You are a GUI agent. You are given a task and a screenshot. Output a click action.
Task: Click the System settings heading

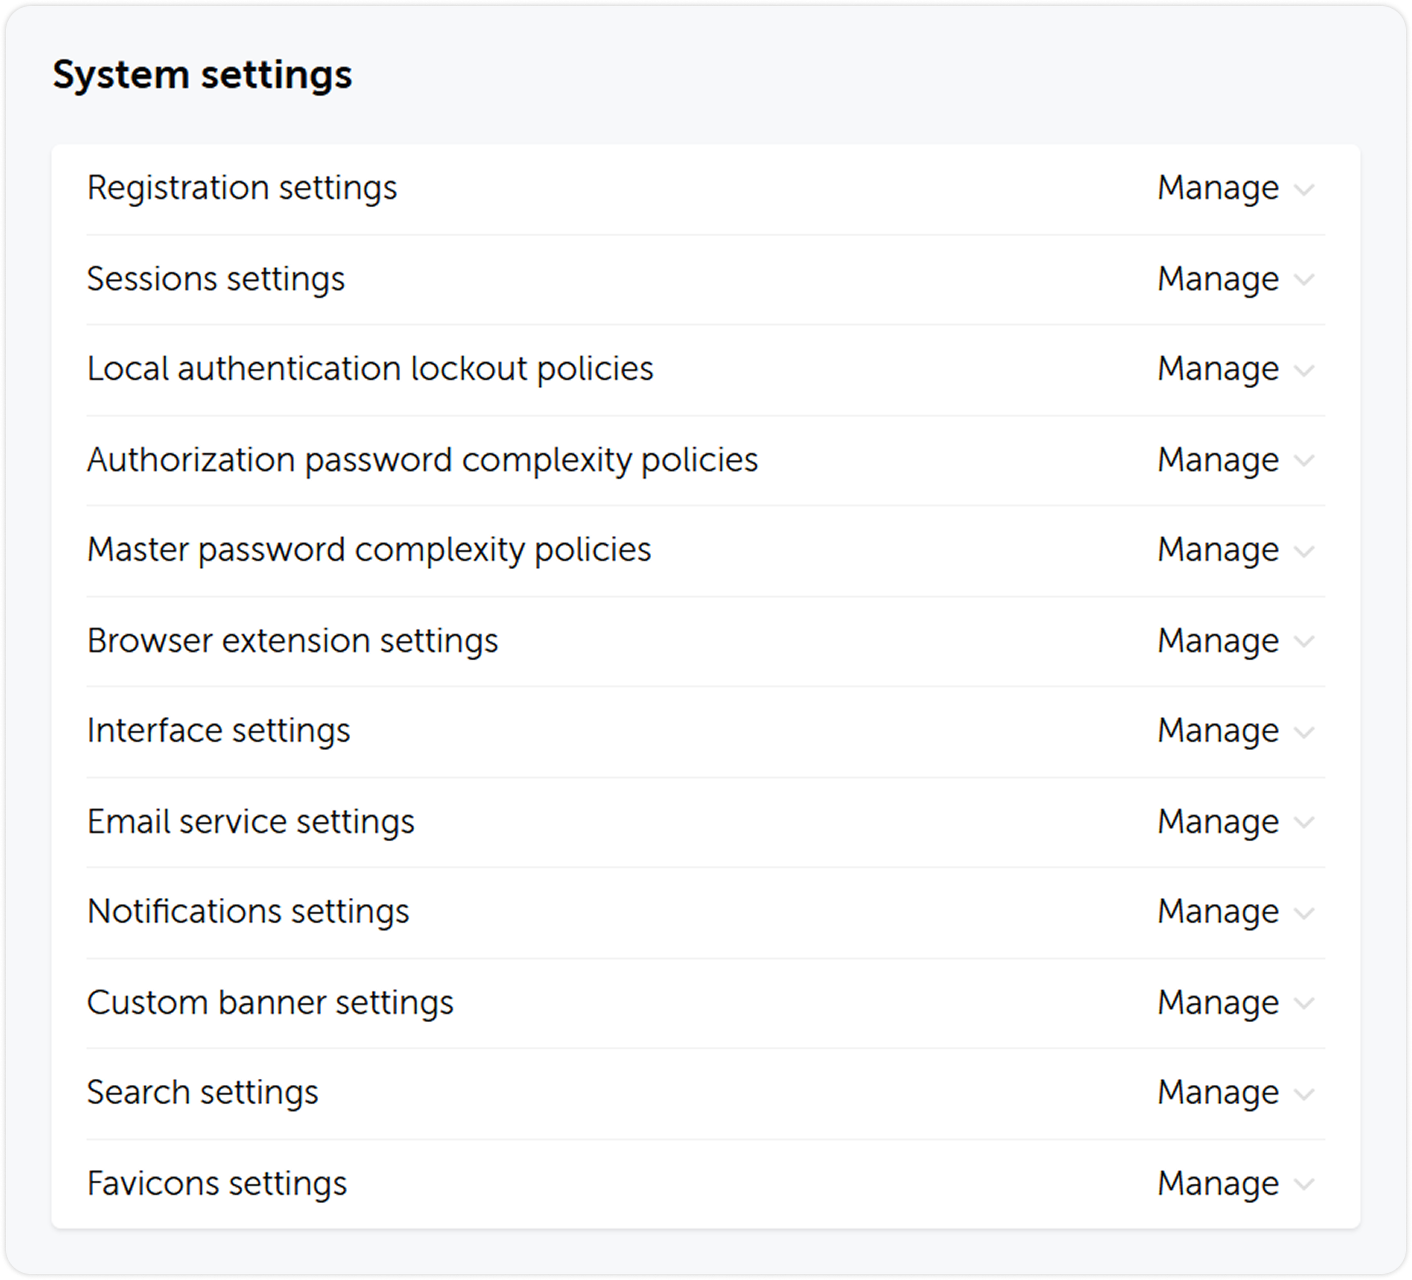204,74
